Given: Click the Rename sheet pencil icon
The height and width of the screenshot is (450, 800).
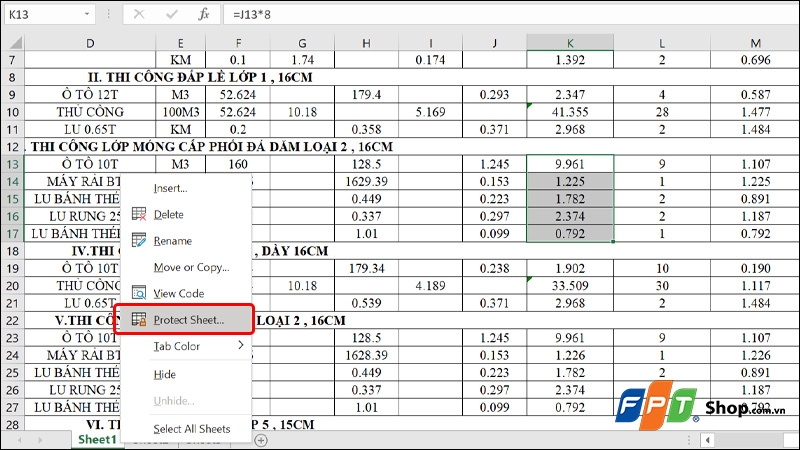Looking at the screenshot, I should pyautogui.click(x=139, y=240).
